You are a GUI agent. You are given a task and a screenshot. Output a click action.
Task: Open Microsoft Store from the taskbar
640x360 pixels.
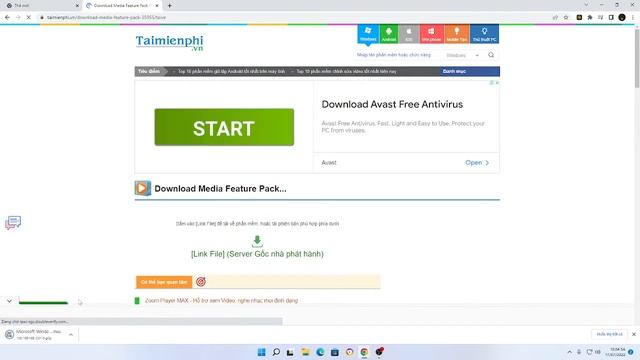pos(335,352)
